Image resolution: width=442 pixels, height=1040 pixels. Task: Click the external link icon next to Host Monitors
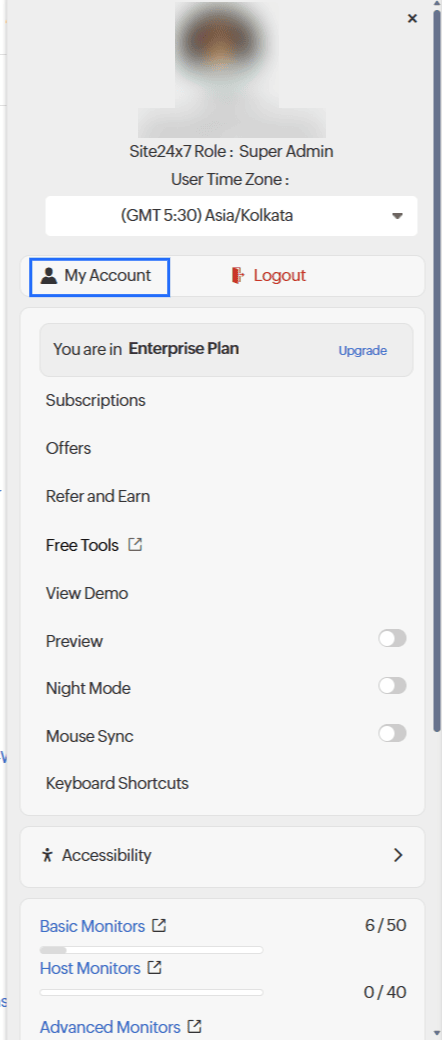tap(155, 968)
